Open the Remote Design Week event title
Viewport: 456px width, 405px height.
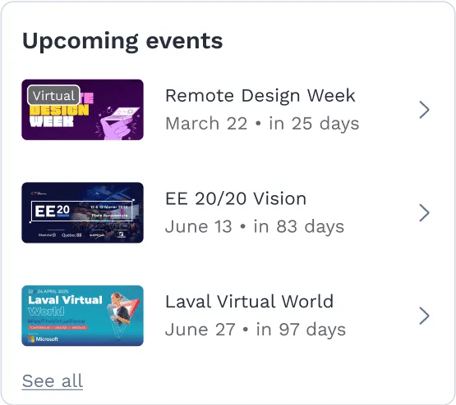260,96
